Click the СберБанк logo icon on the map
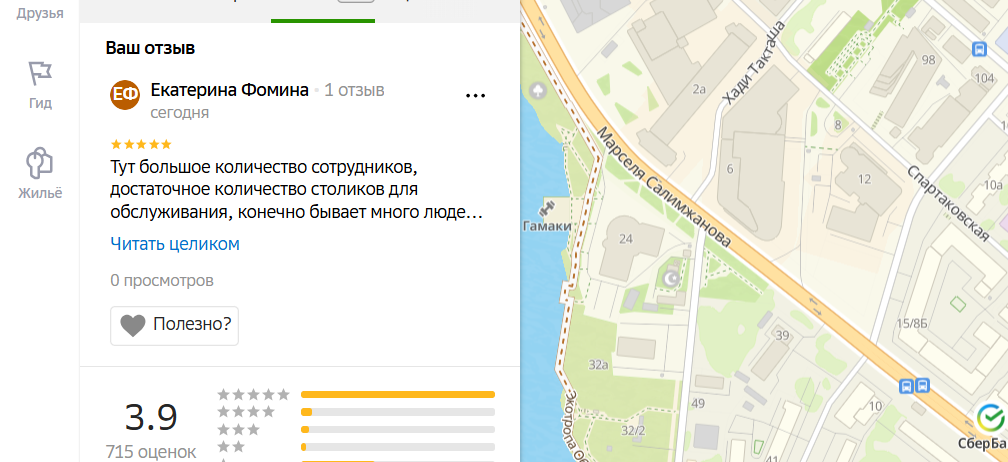1008x462 pixels. (x=989, y=419)
